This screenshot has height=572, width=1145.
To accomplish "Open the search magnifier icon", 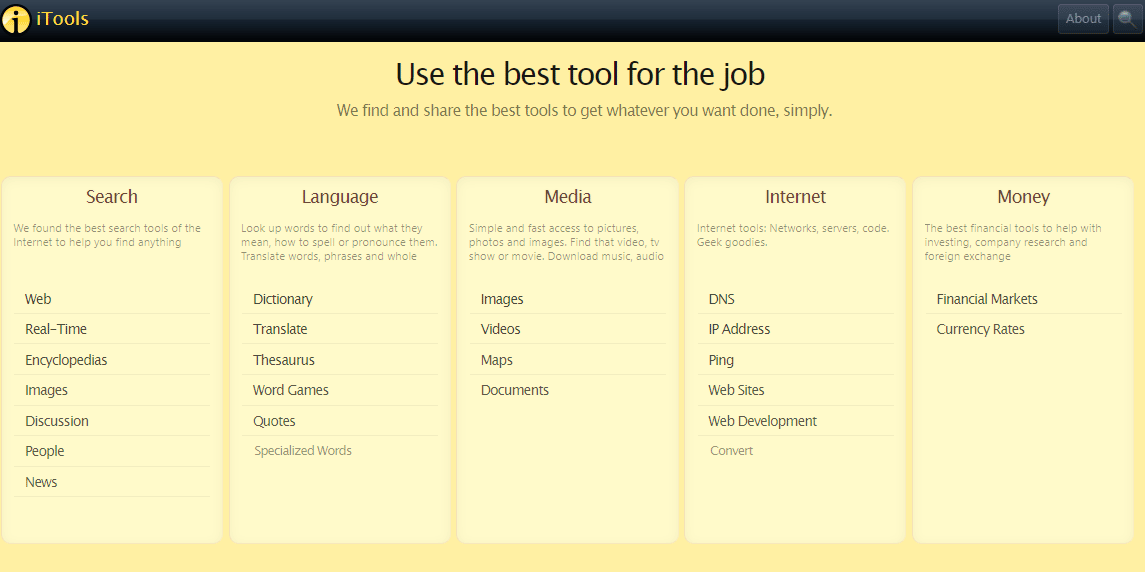I will point(1127,19).
